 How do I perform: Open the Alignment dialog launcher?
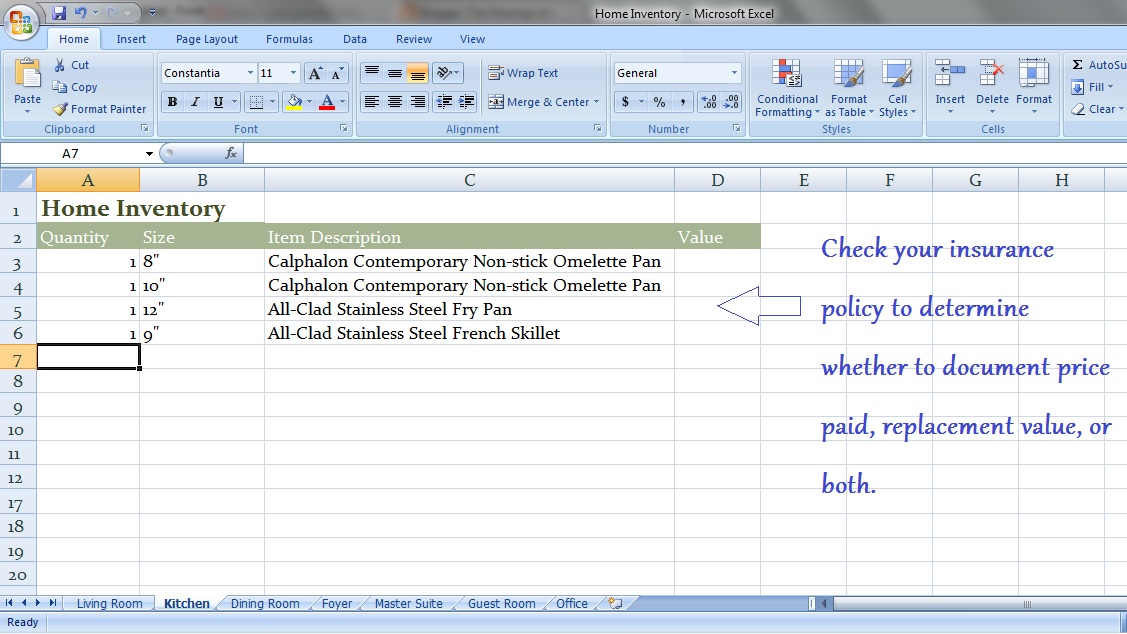[x=597, y=129]
